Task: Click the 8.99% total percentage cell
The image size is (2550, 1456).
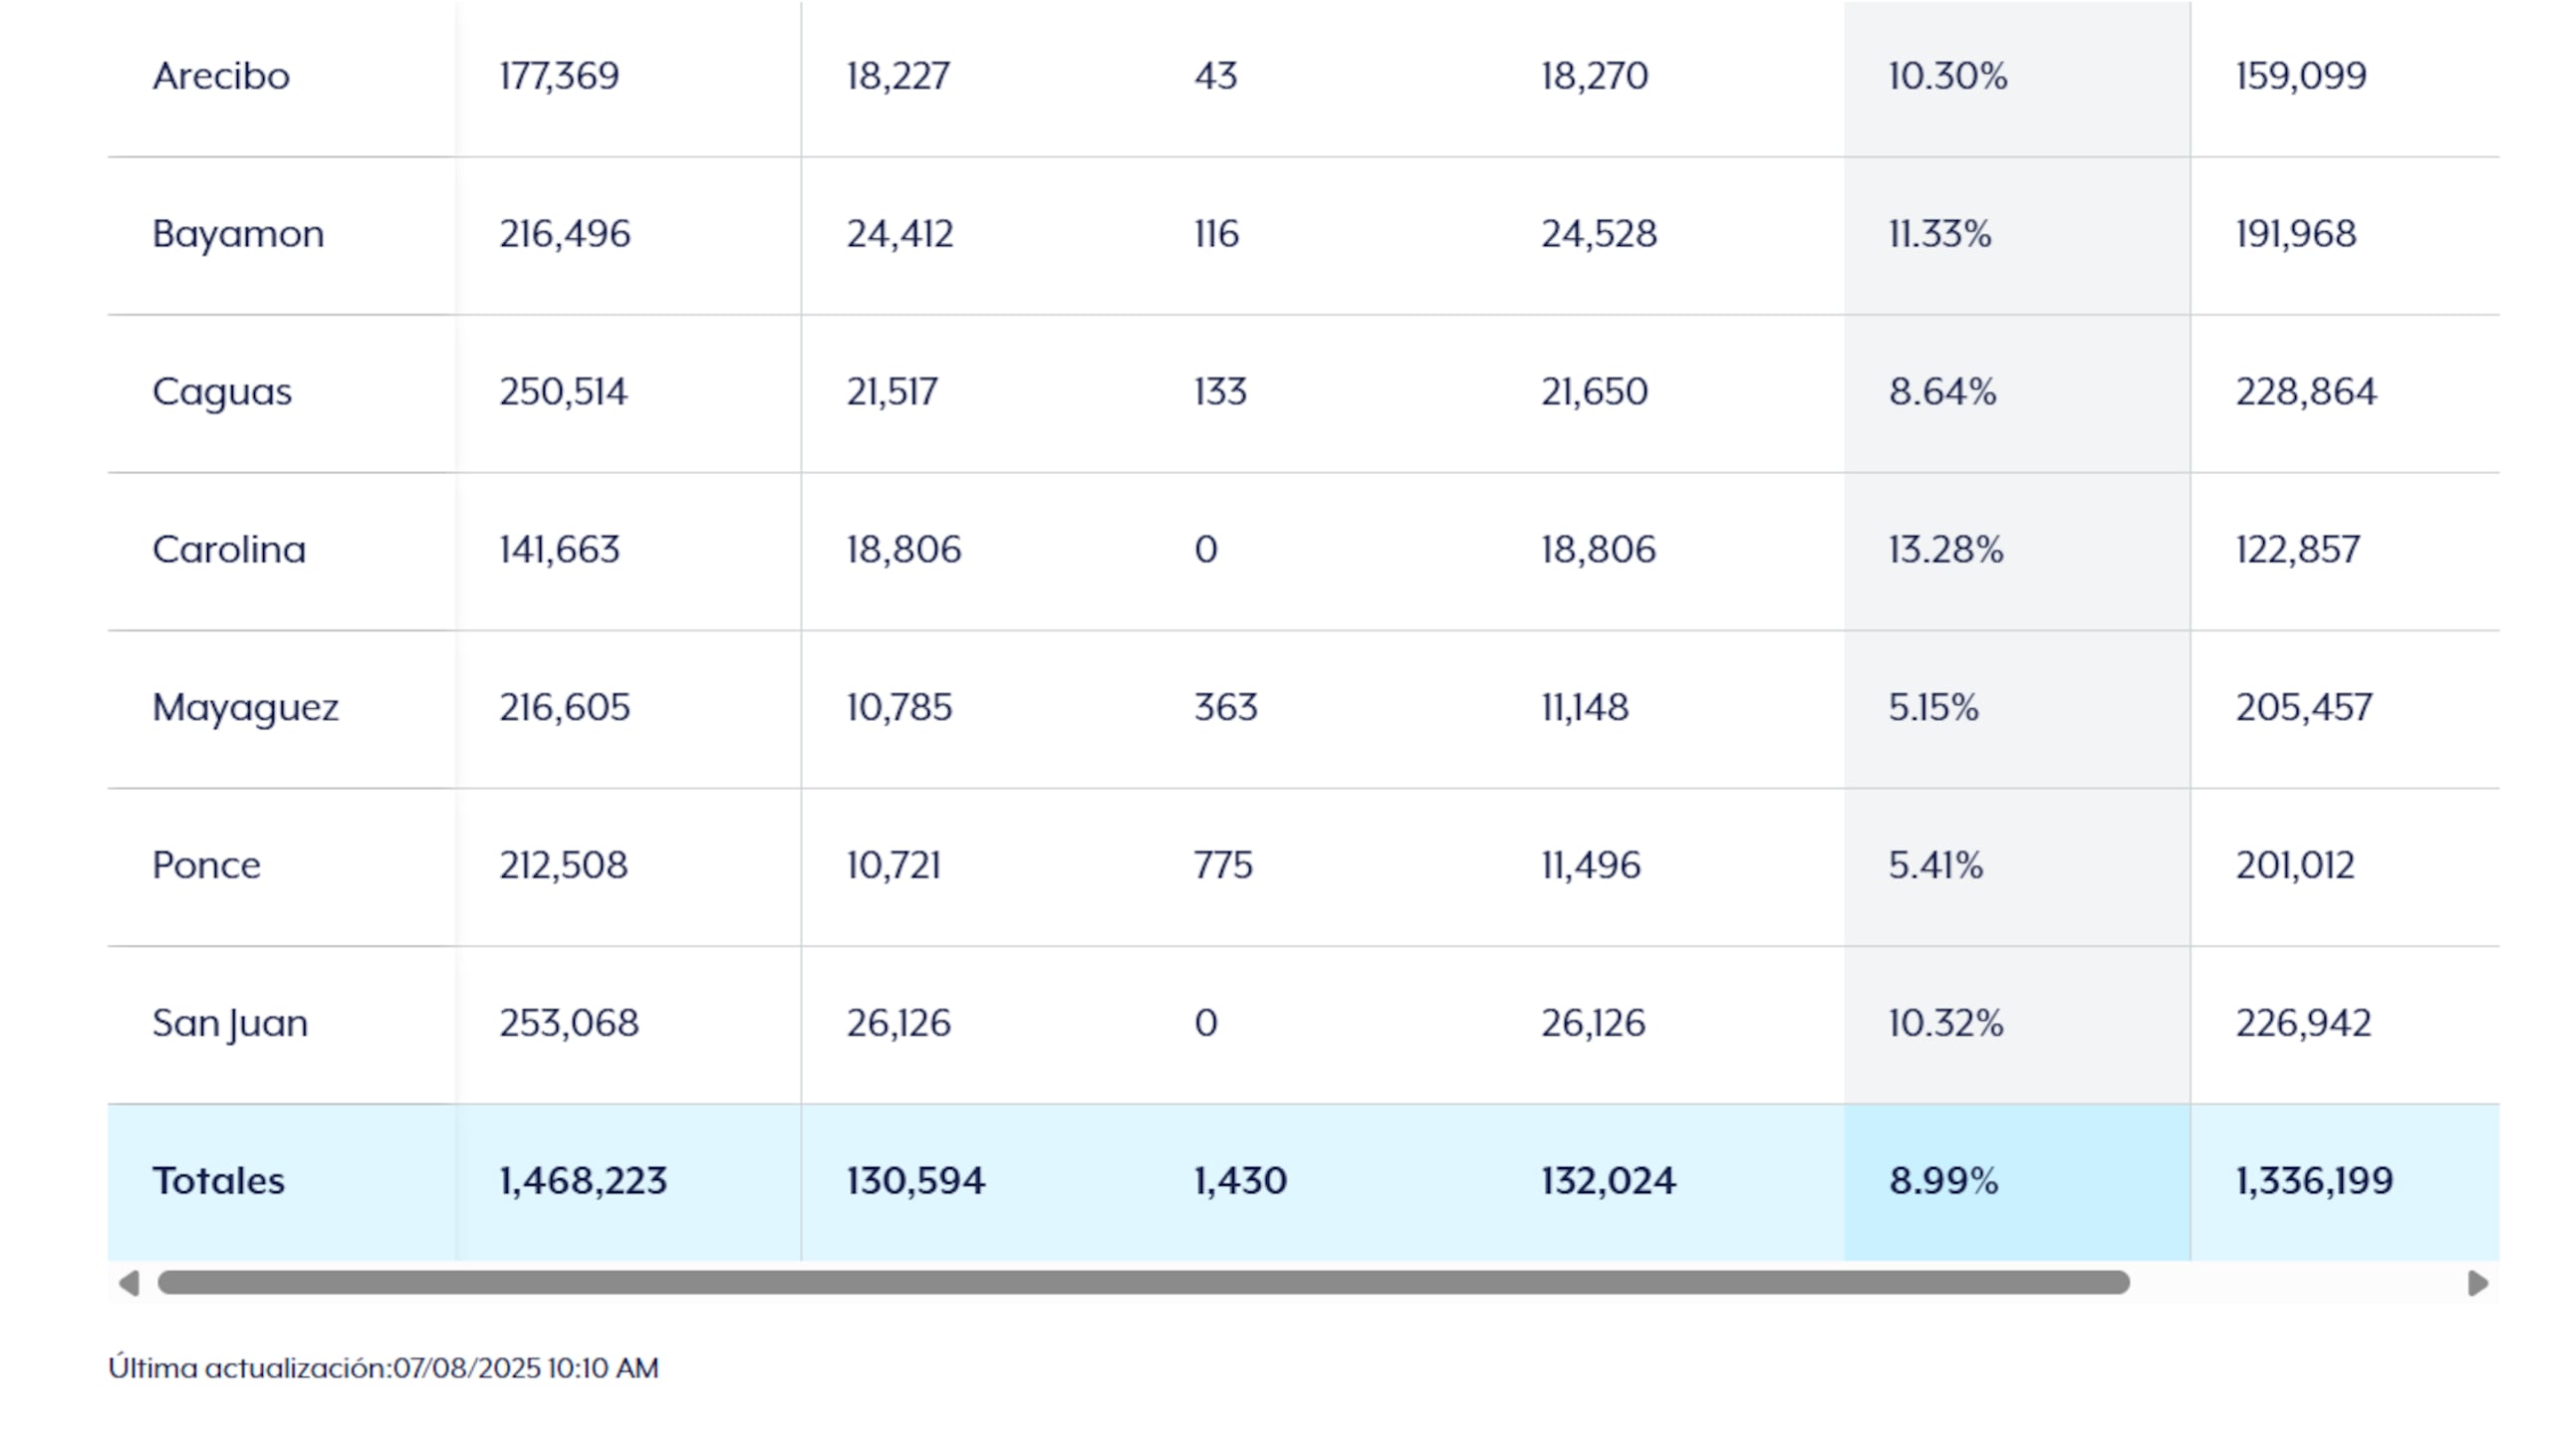Action: [x=1943, y=1181]
